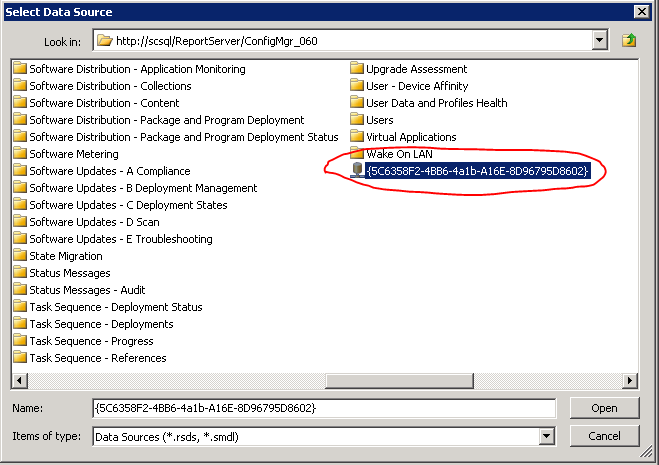Select Task Sequence - Deployments
The height and width of the screenshot is (465, 659).
(101, 324)
